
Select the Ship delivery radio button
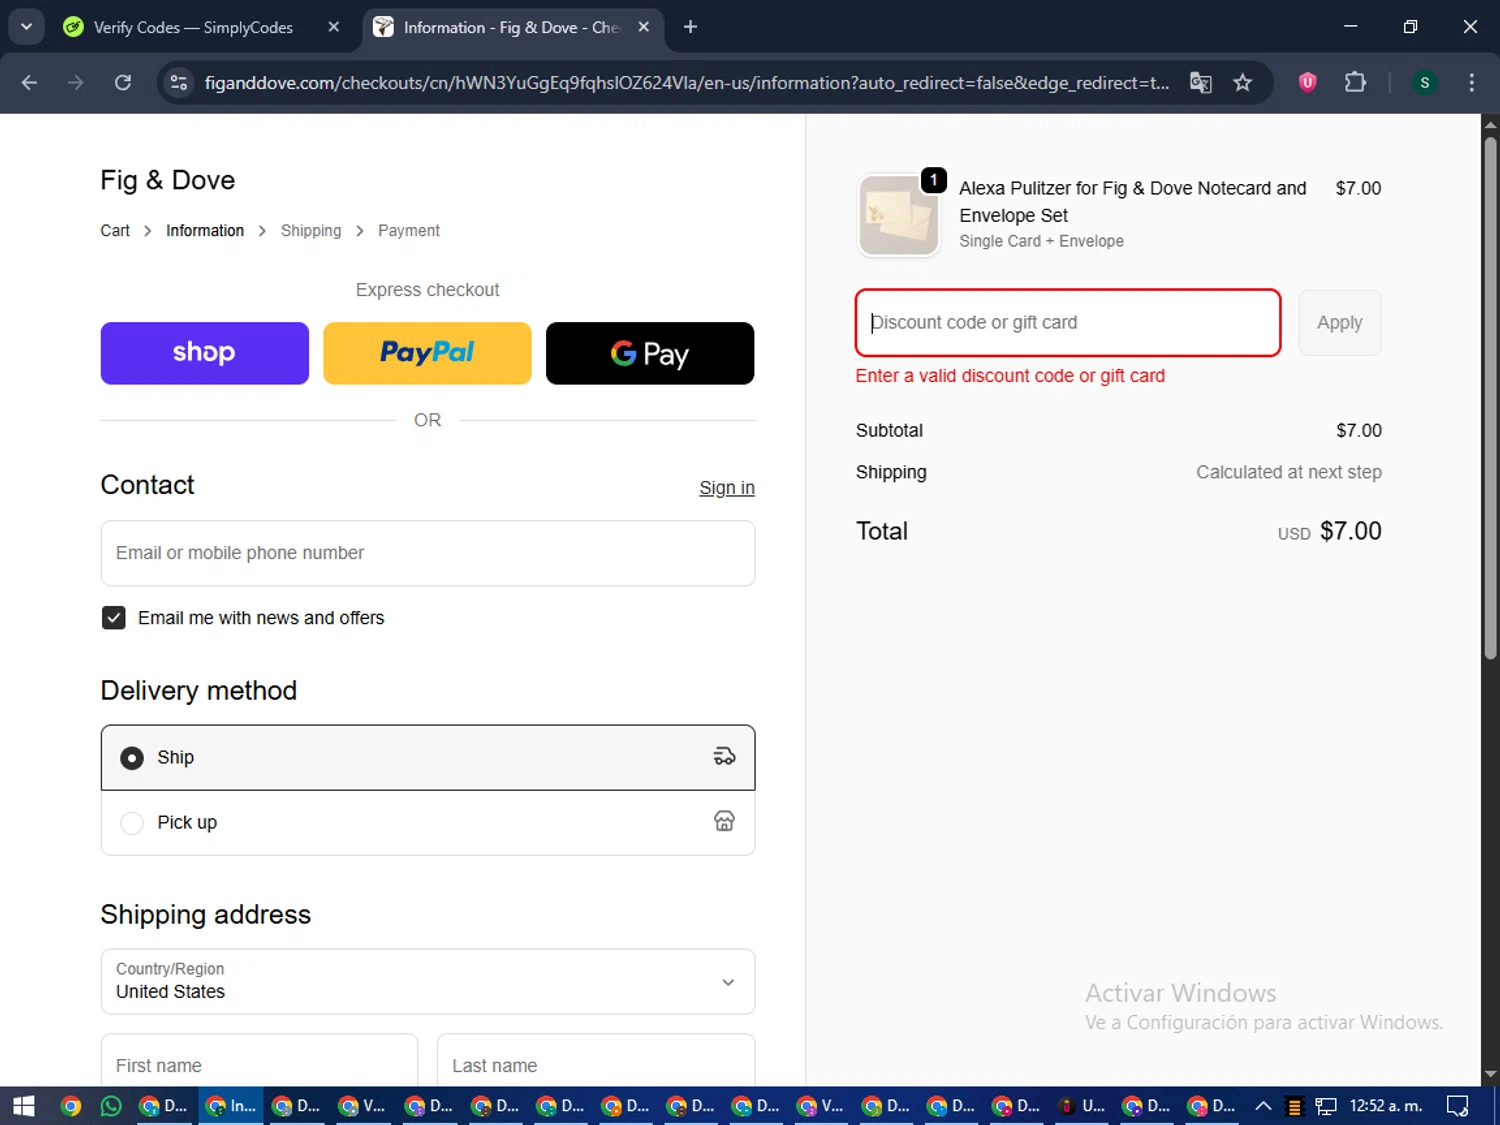[132, 758]
